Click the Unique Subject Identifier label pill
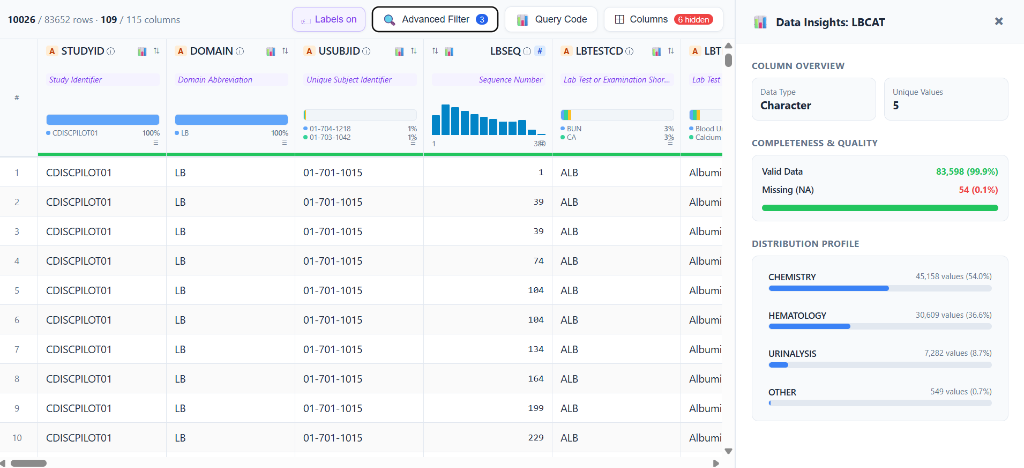This screenshot has width=1024, height=468. [x=360, y=80]
